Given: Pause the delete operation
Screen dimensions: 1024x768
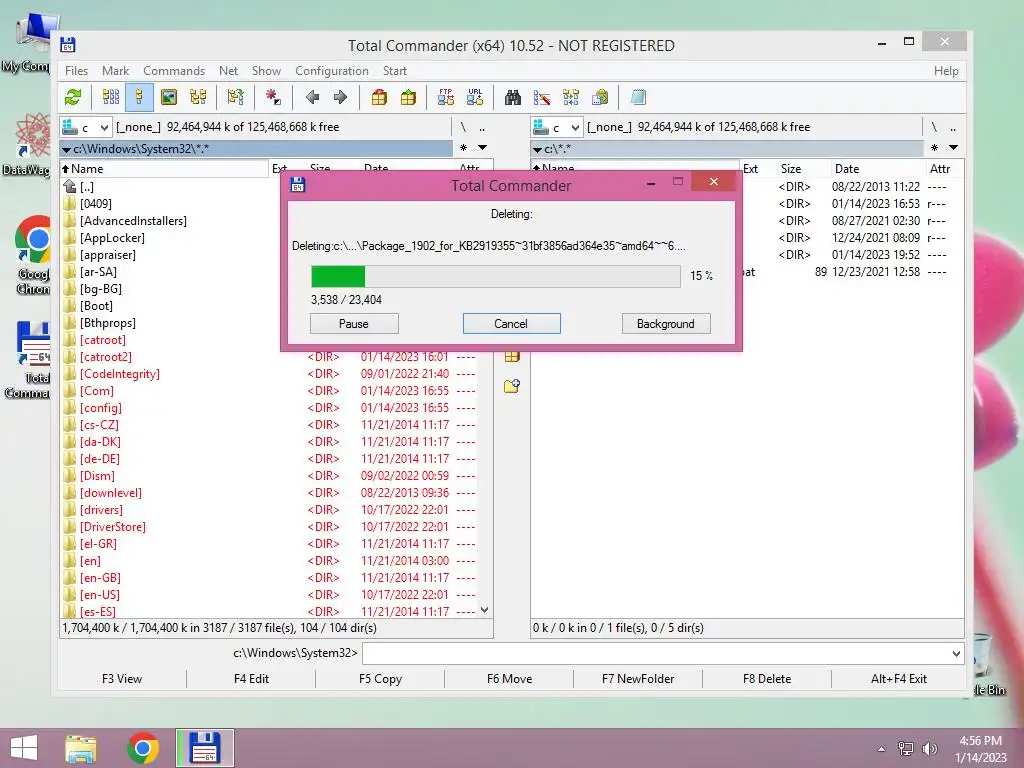Looking at the screenshot, I should click(354, 324).
